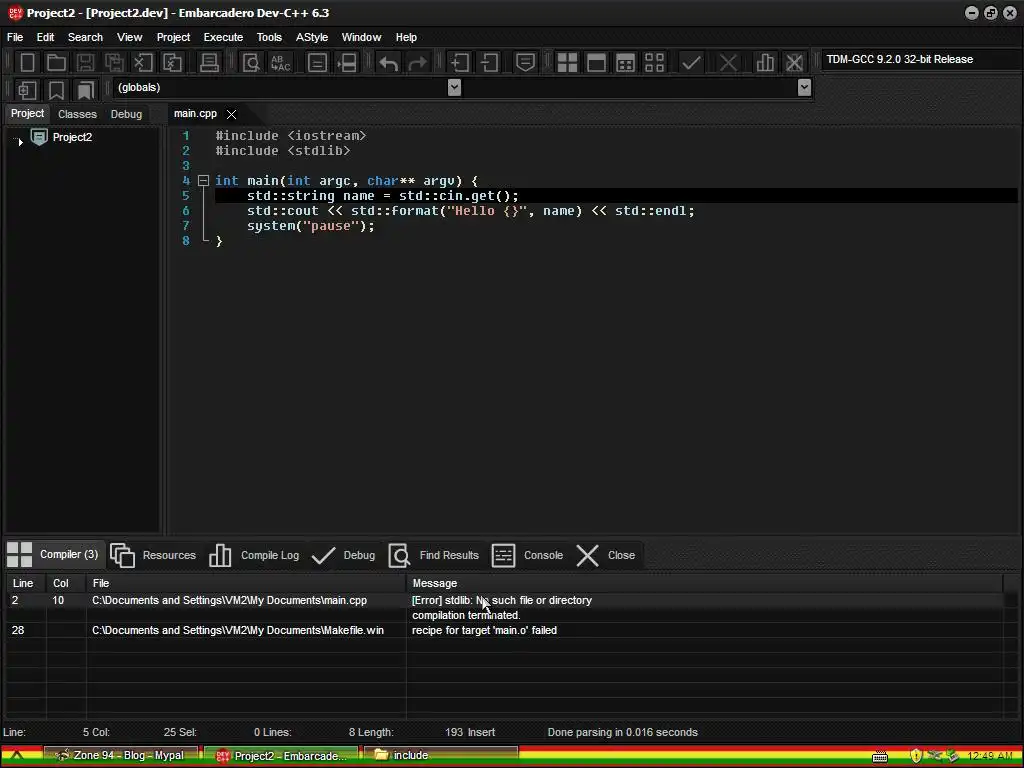Collapse the main function fold marker
The image size is (1024, 768).
pos(203,180)
